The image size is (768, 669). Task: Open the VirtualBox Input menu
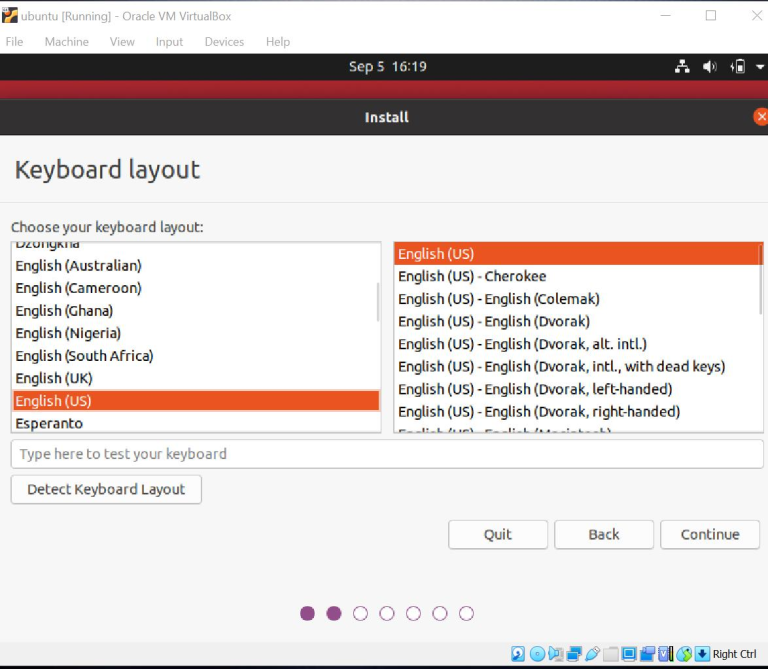(169, 42)
